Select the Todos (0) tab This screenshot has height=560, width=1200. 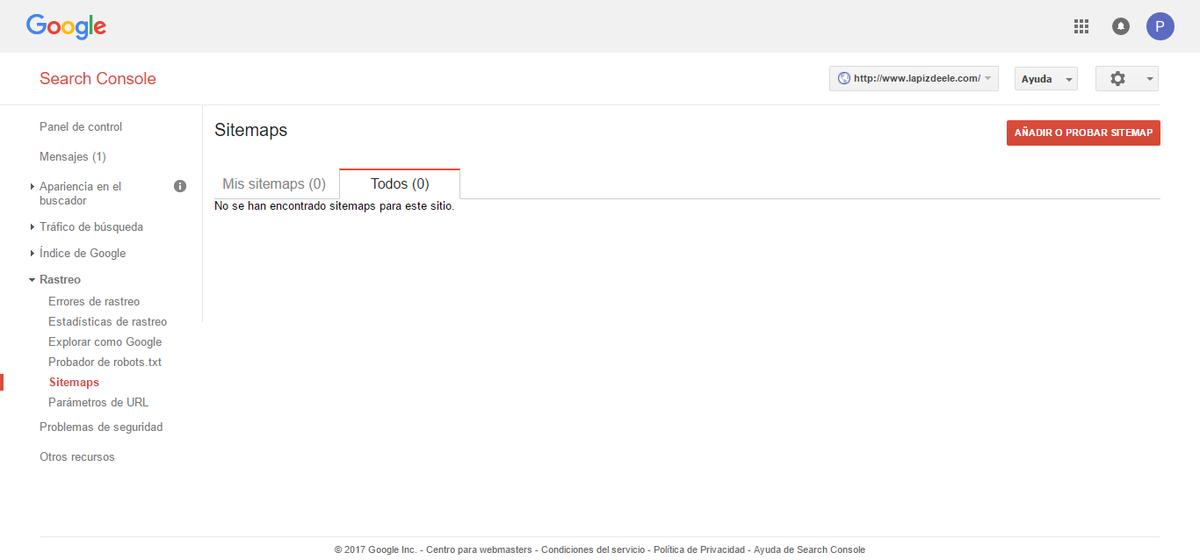click(399, 184)
